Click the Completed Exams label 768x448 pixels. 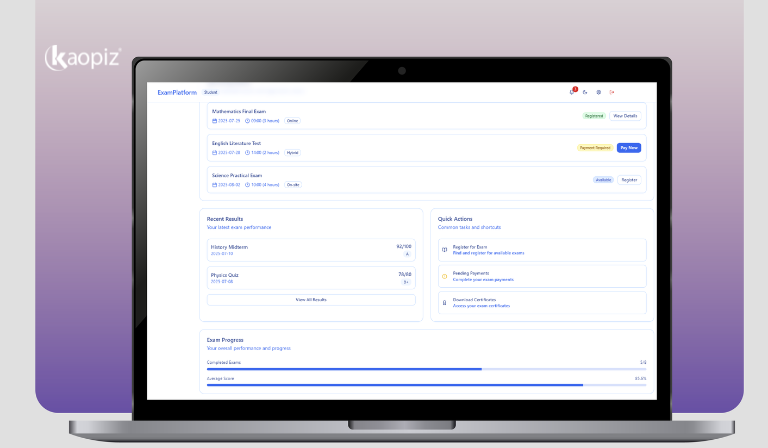(224, 363)
